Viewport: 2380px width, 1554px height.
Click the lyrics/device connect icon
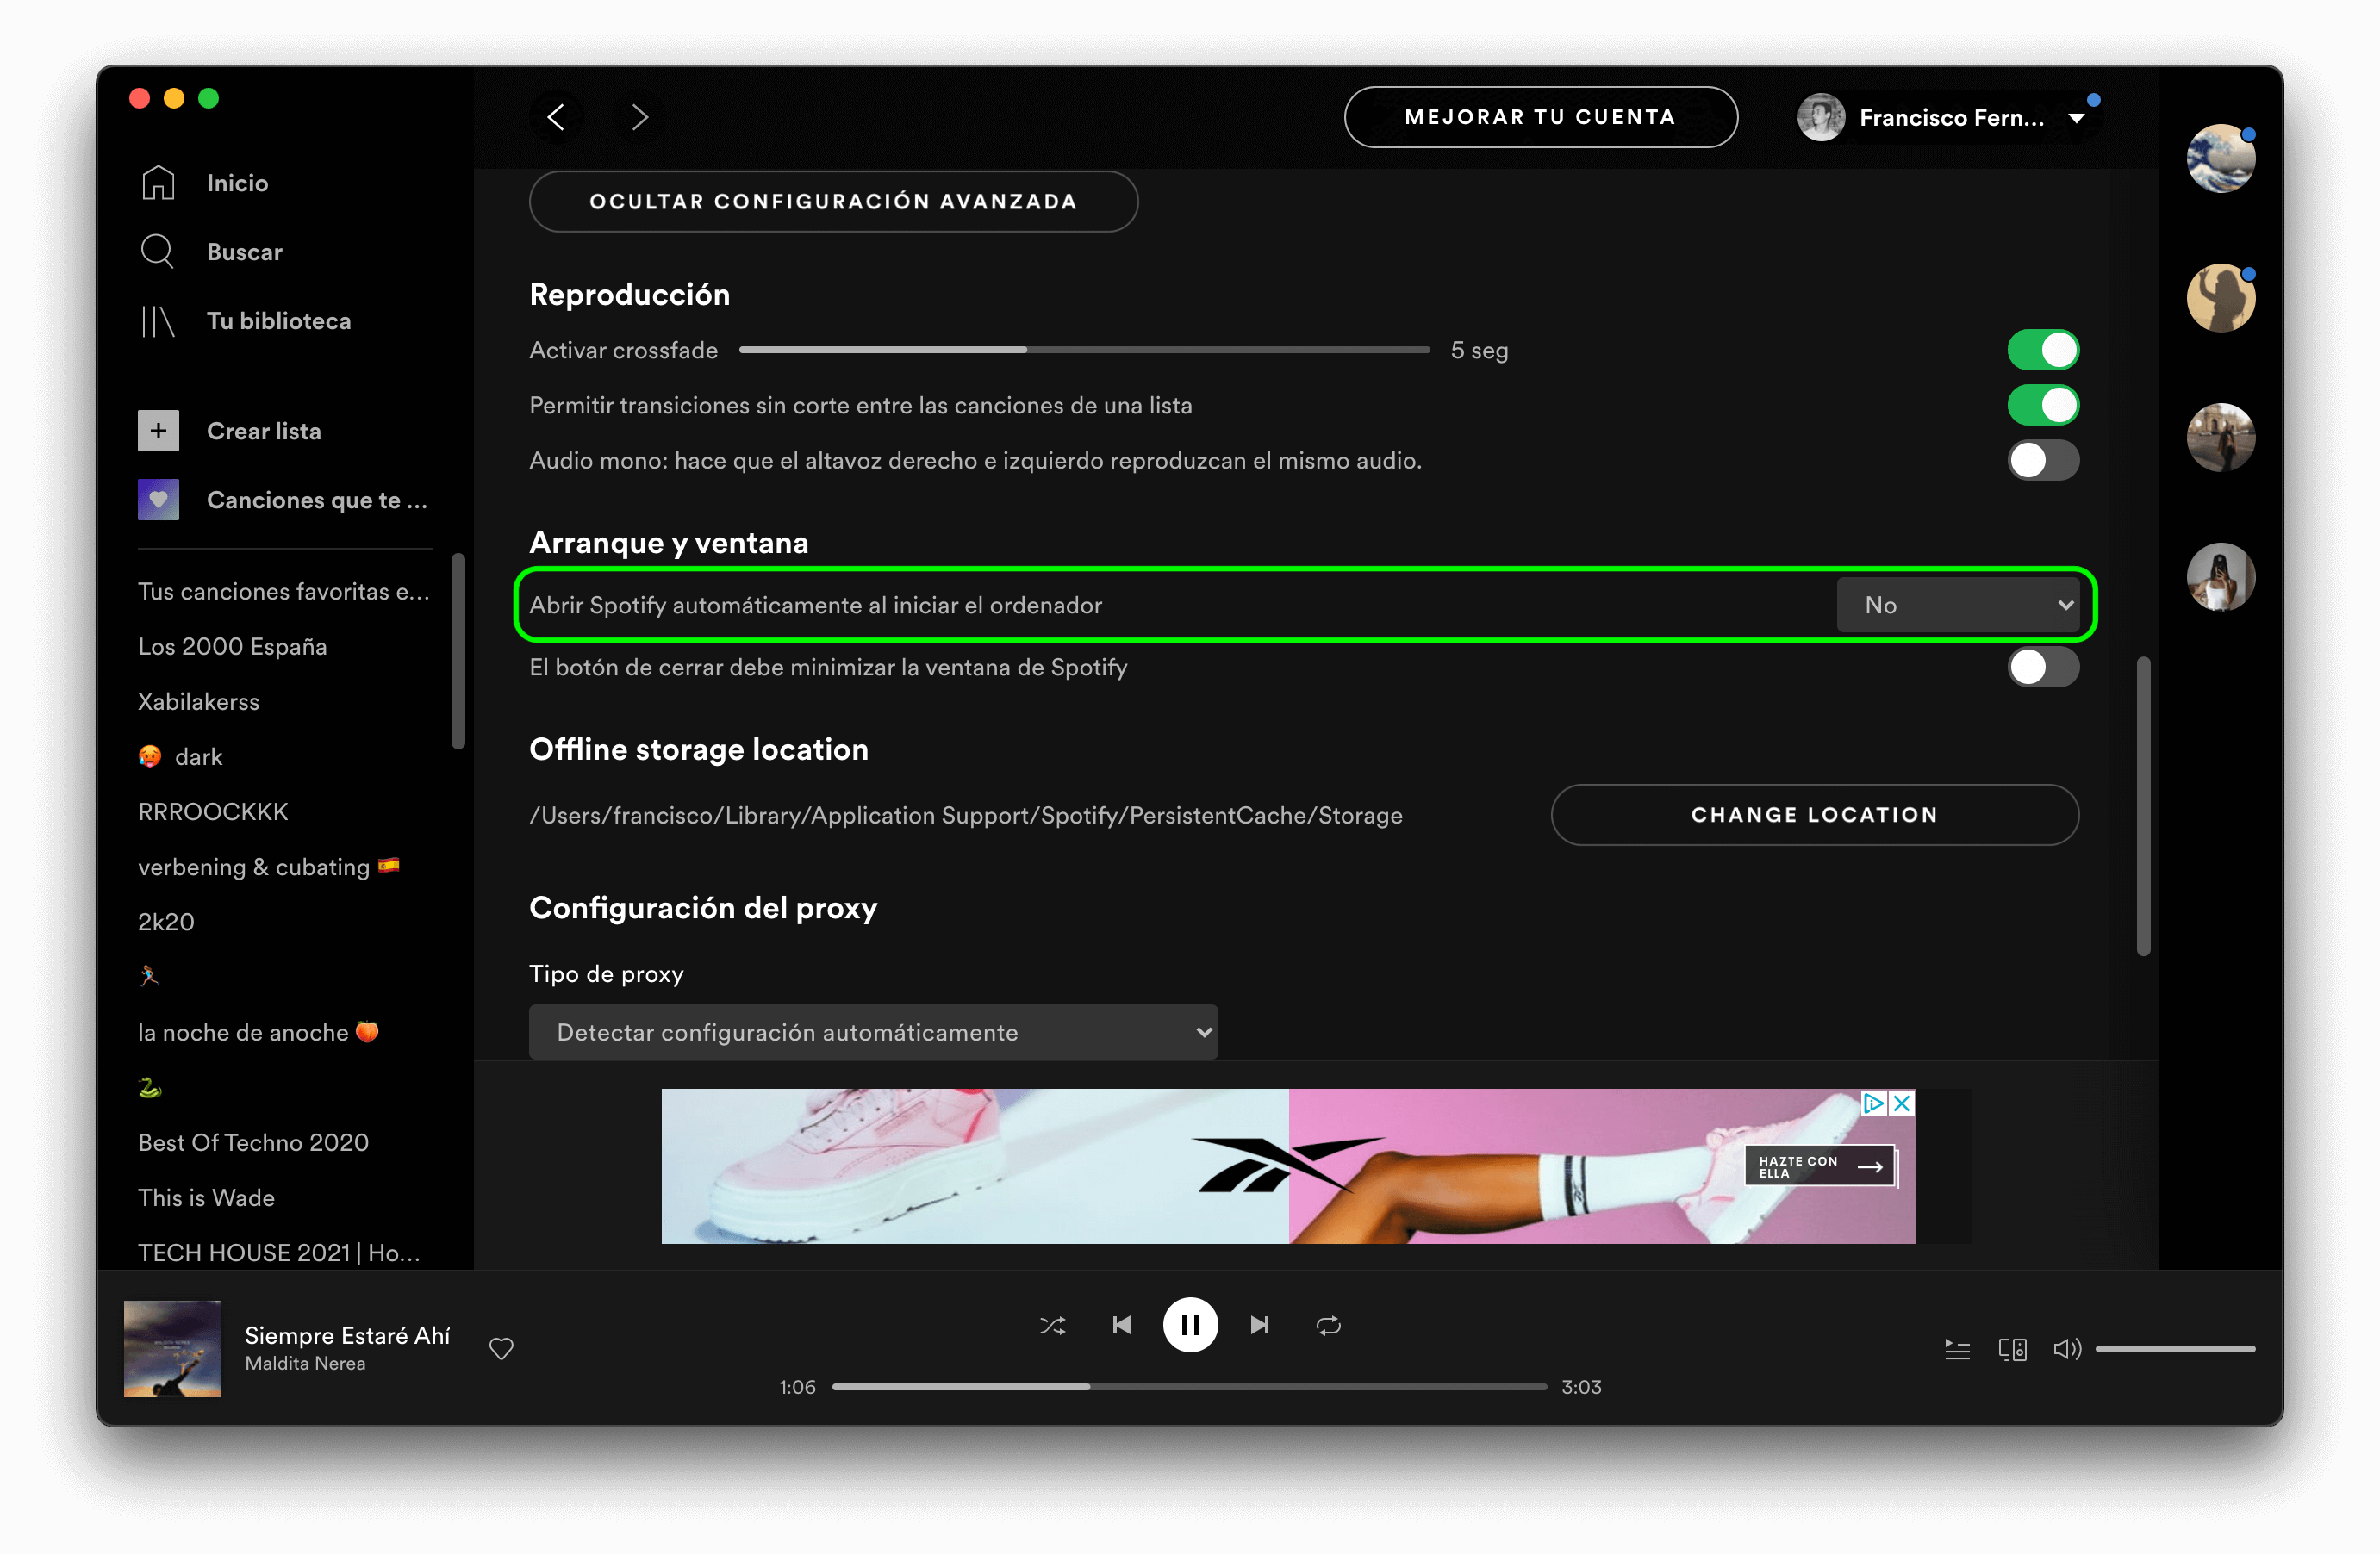click(2012, 1348)
